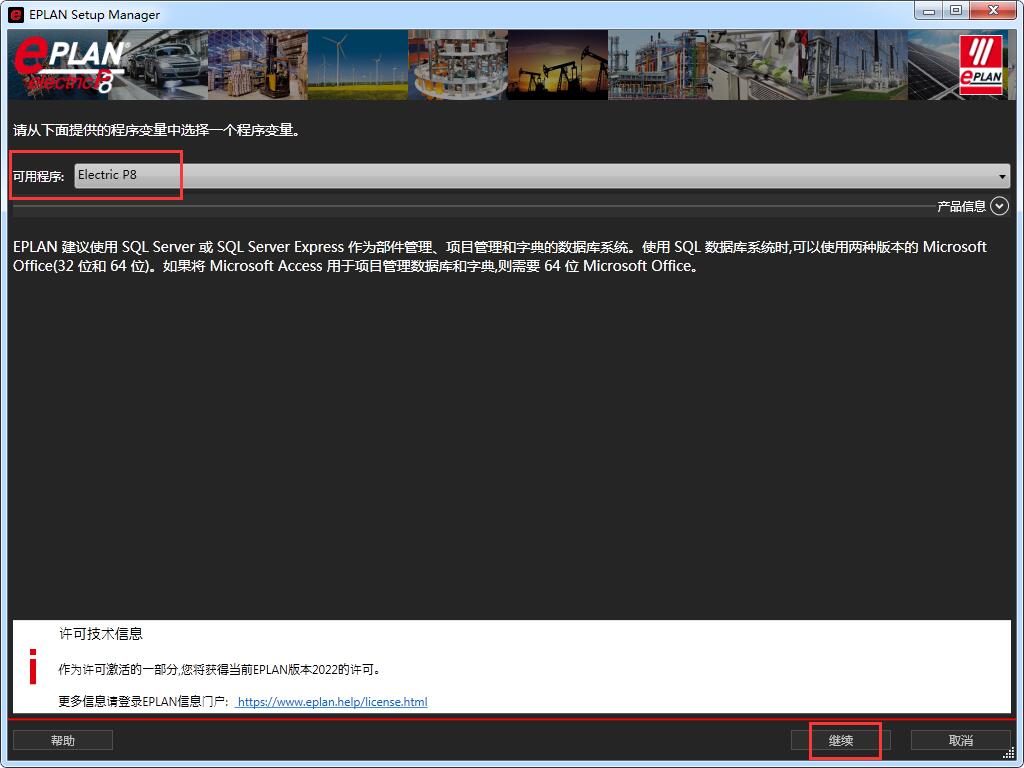Expand product info with the circular chevron
Viewport: 1024px width, 768px height.
coord(999,206)
